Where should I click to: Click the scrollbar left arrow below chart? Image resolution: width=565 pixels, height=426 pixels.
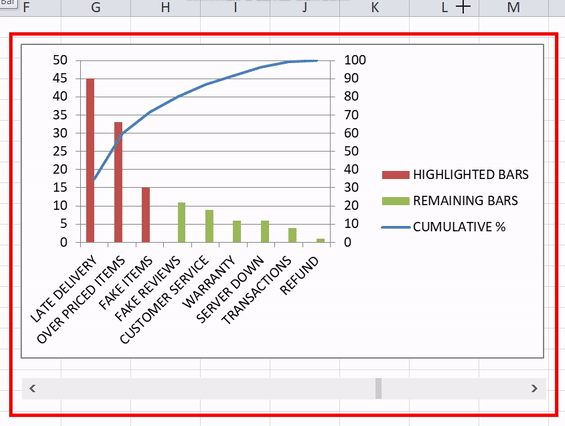pos(32,389)
